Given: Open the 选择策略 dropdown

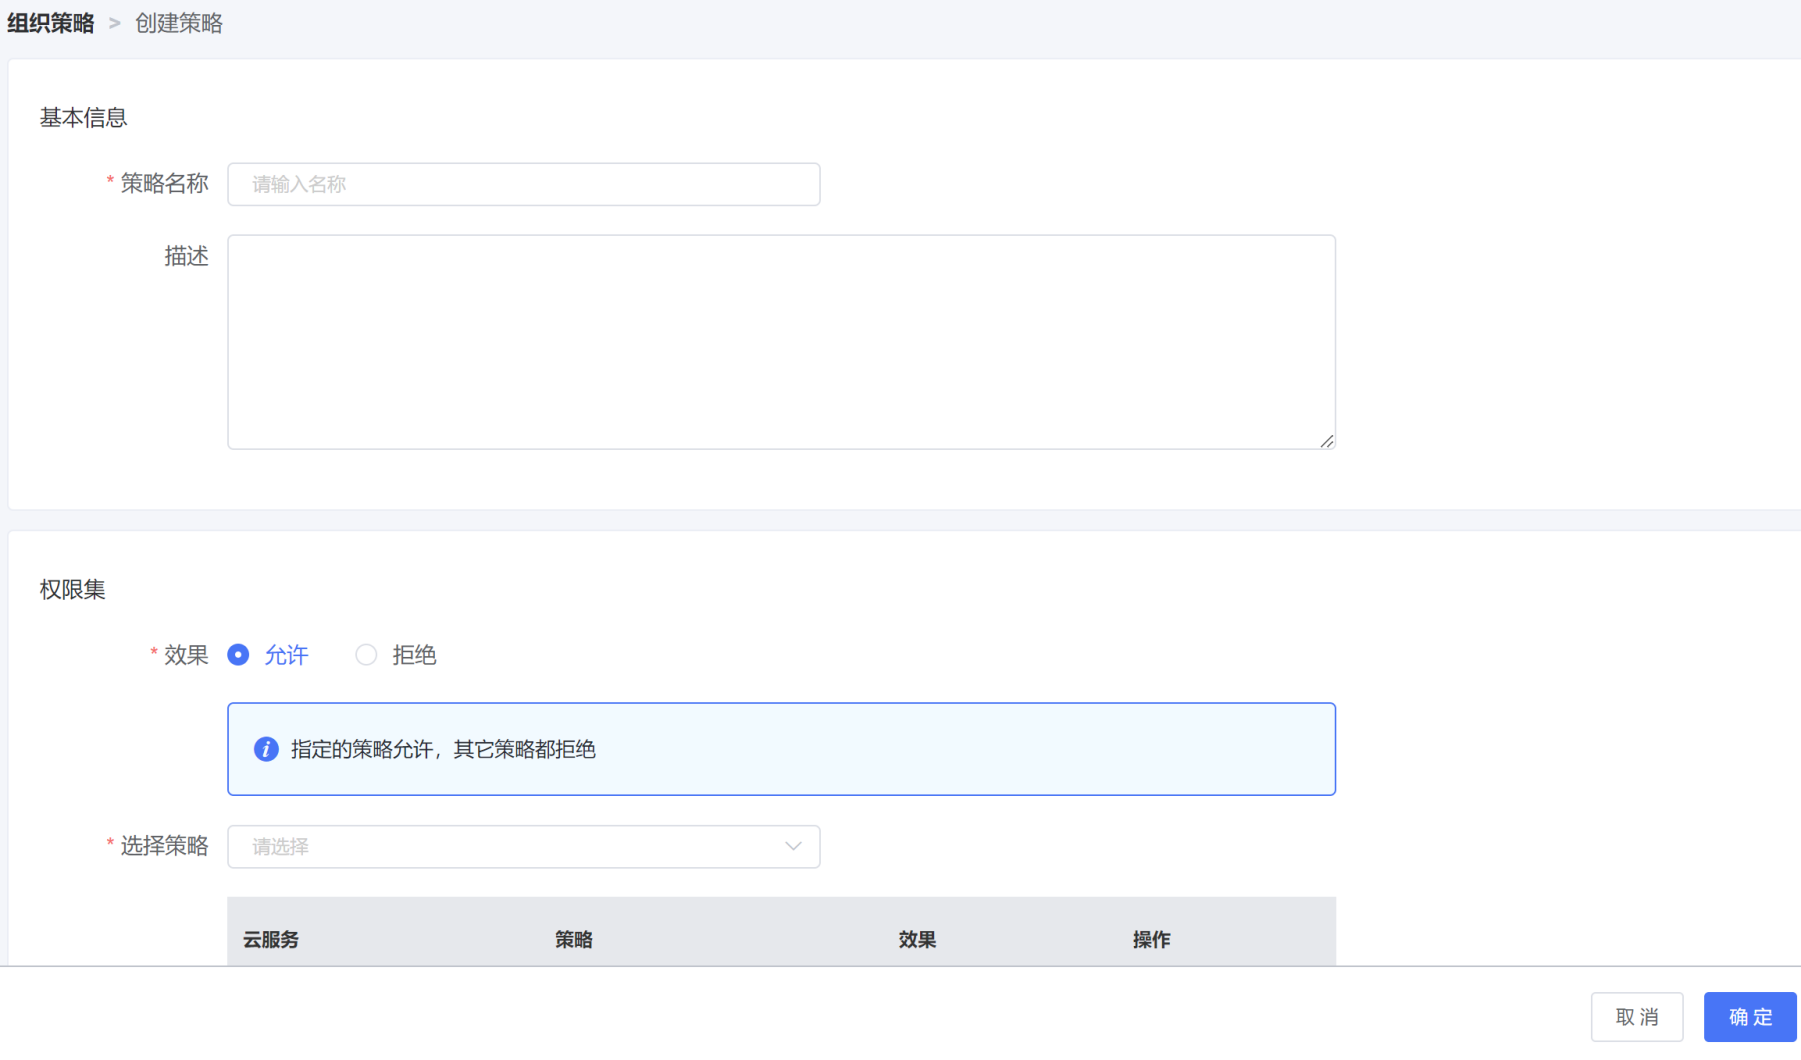Looking at the screenshot, I should (524, 847).
